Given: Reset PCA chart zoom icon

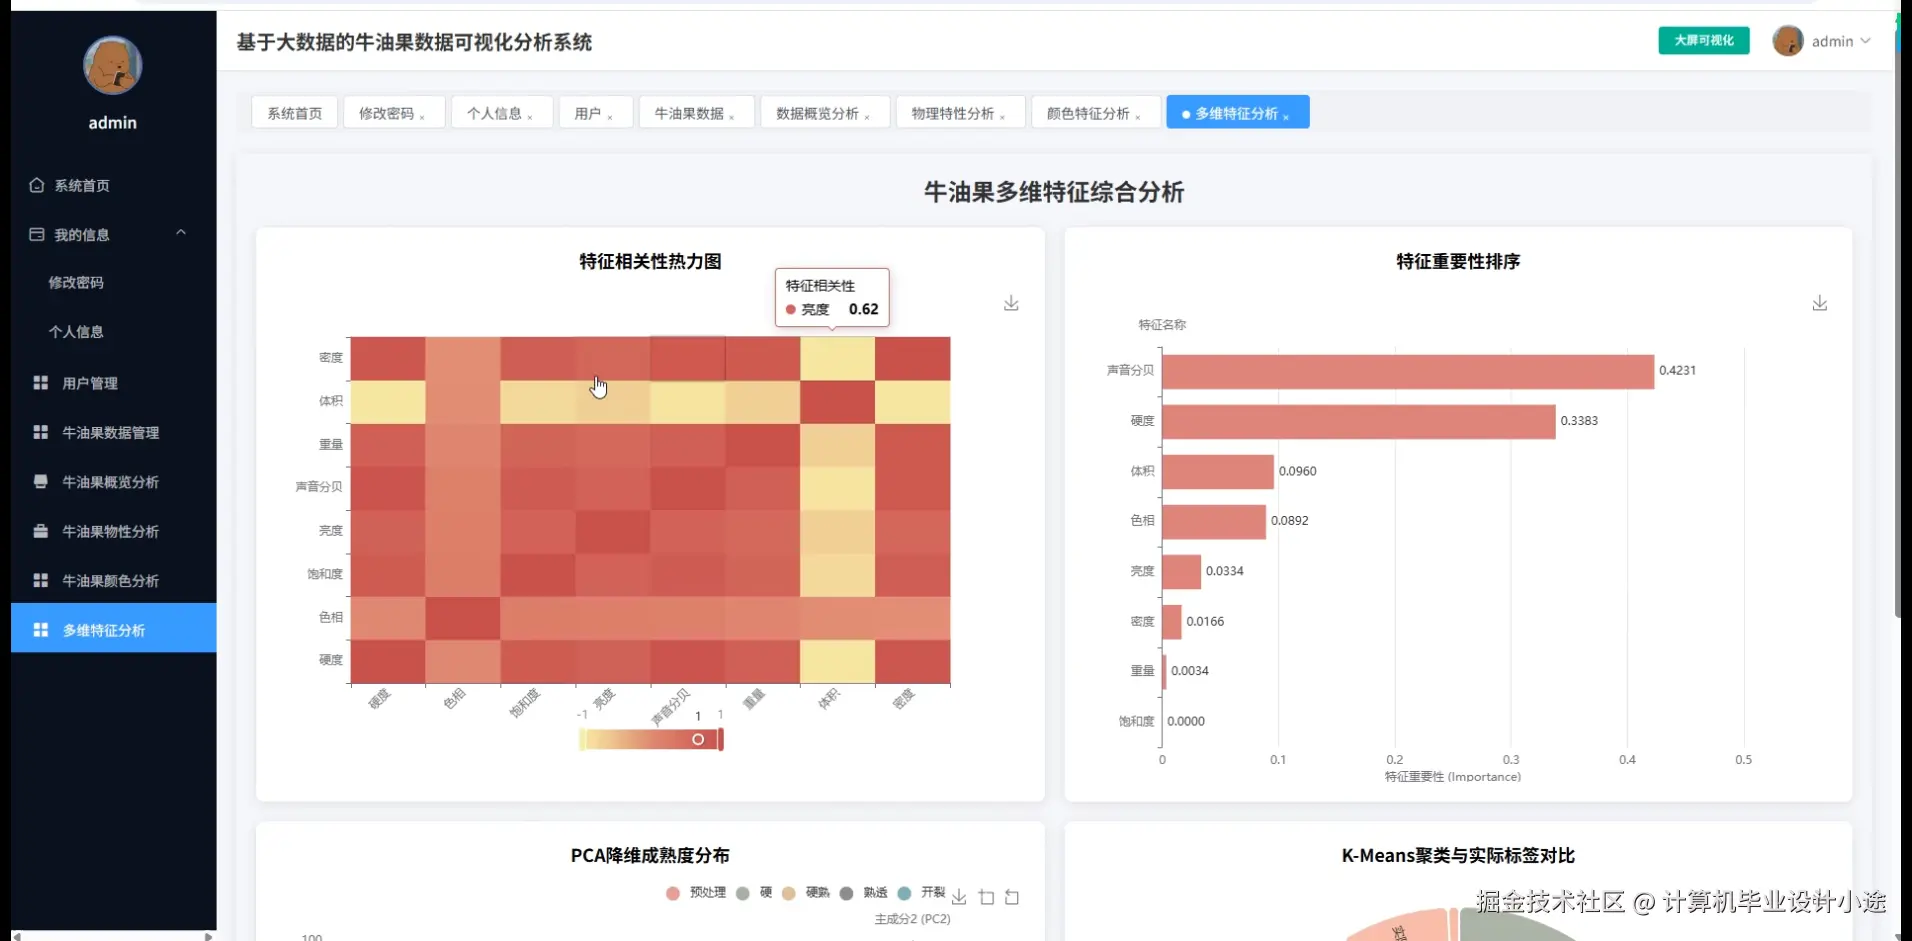Looking at the screenshot, I should [1012, 897].
